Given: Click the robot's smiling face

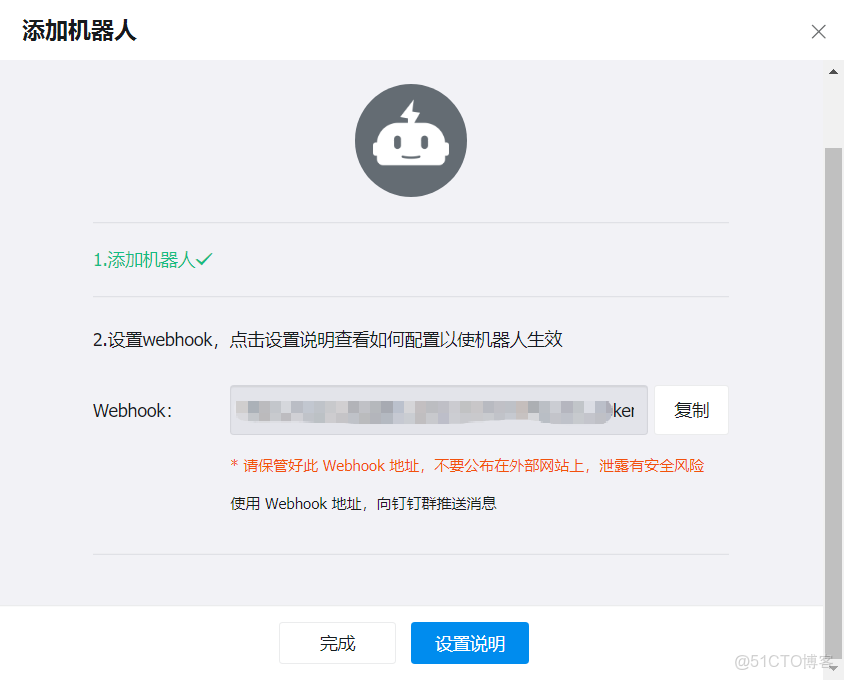Looking at the screenshot, I should pos(411,152).
